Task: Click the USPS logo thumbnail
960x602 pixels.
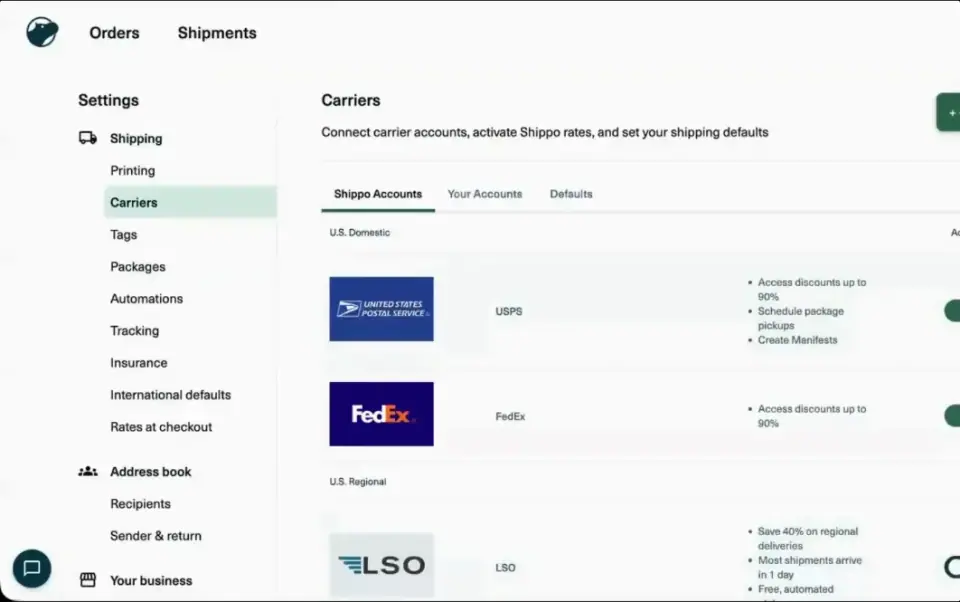Action: (x=381, y=309)
